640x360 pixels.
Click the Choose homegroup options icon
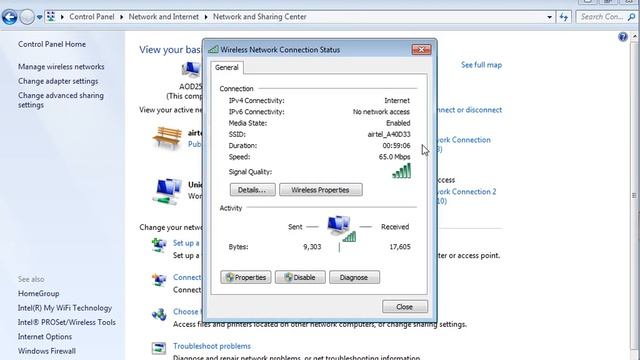(x=159, y=314)
